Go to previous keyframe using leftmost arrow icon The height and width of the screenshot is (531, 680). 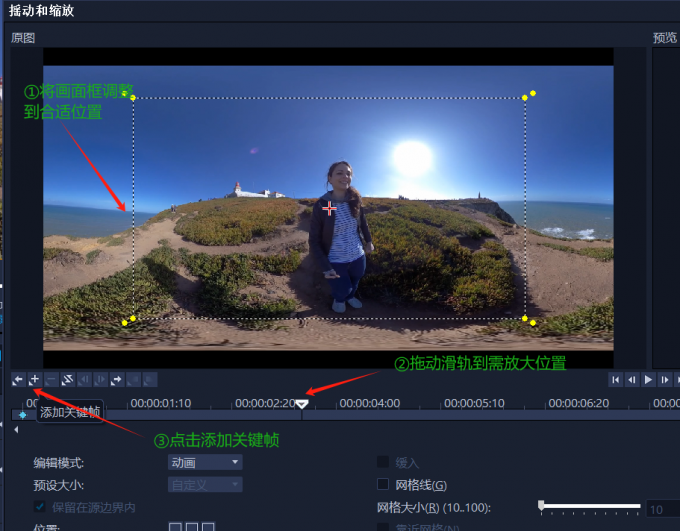[17, 380]
